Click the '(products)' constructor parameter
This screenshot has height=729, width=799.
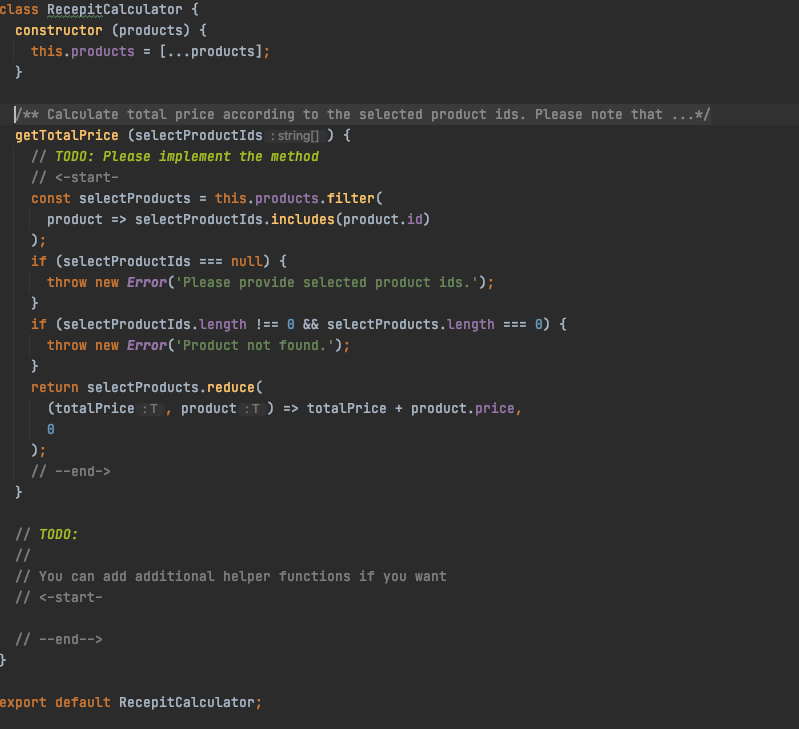[x=150, y=31]
